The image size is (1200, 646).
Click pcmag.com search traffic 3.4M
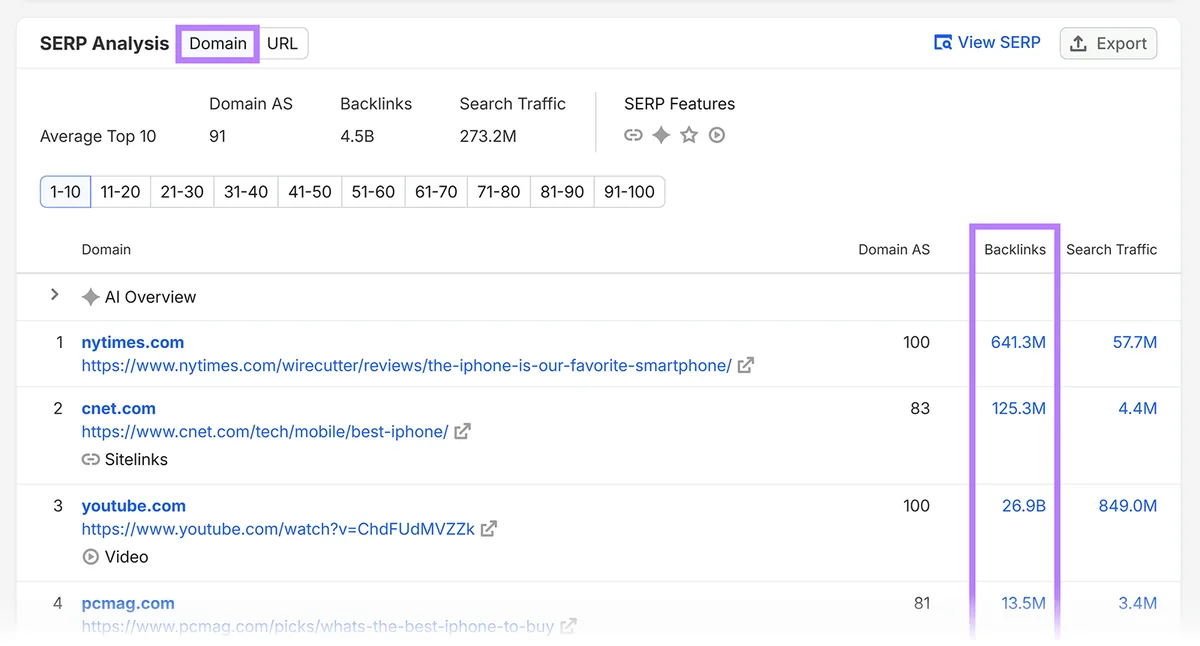point(1138,603)
